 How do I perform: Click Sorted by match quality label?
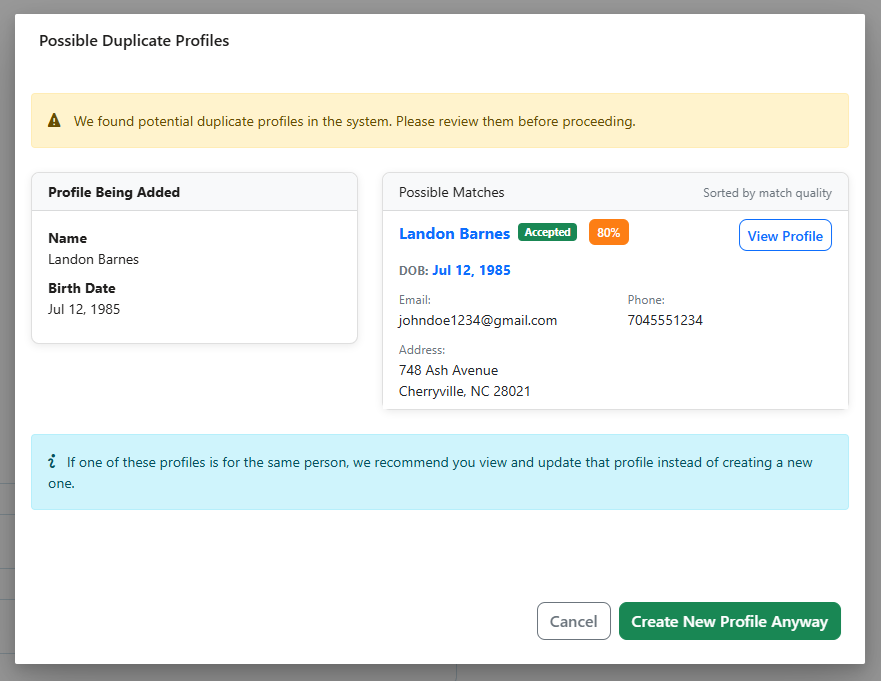point(767,192)
